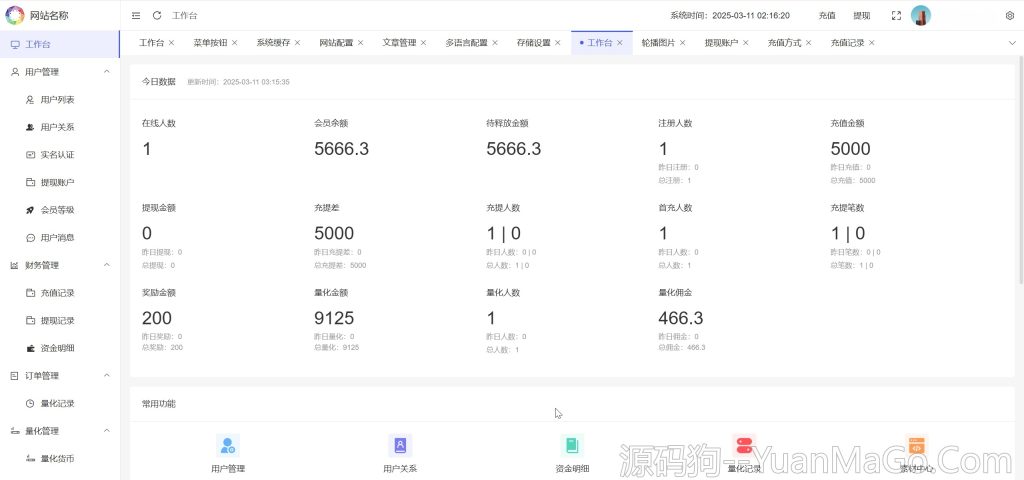Image resolution: width=1024 pixels, height=480 pixels.
Task: Open 提现账户 in sidebar
Action: (x=60, y=182)
